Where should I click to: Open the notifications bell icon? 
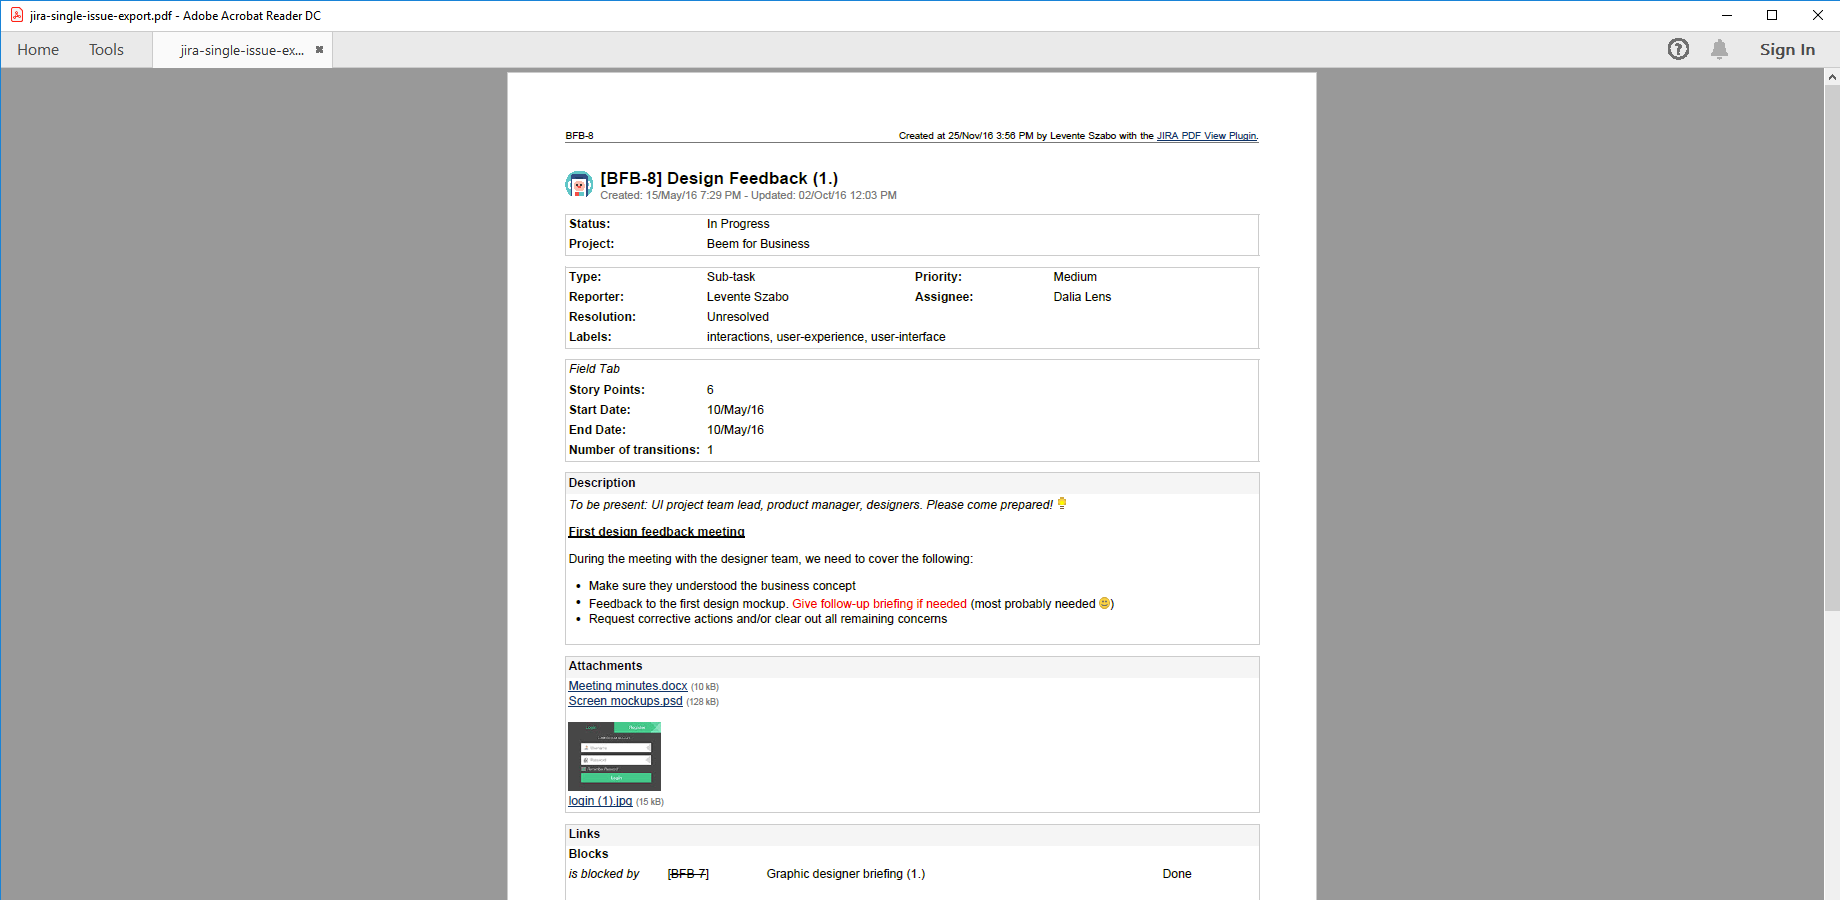[1719, 49]
